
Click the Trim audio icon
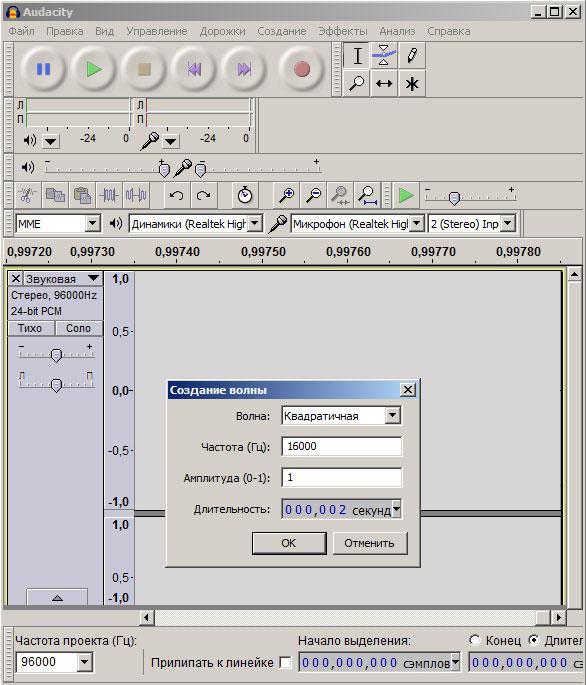click(109, 195)
